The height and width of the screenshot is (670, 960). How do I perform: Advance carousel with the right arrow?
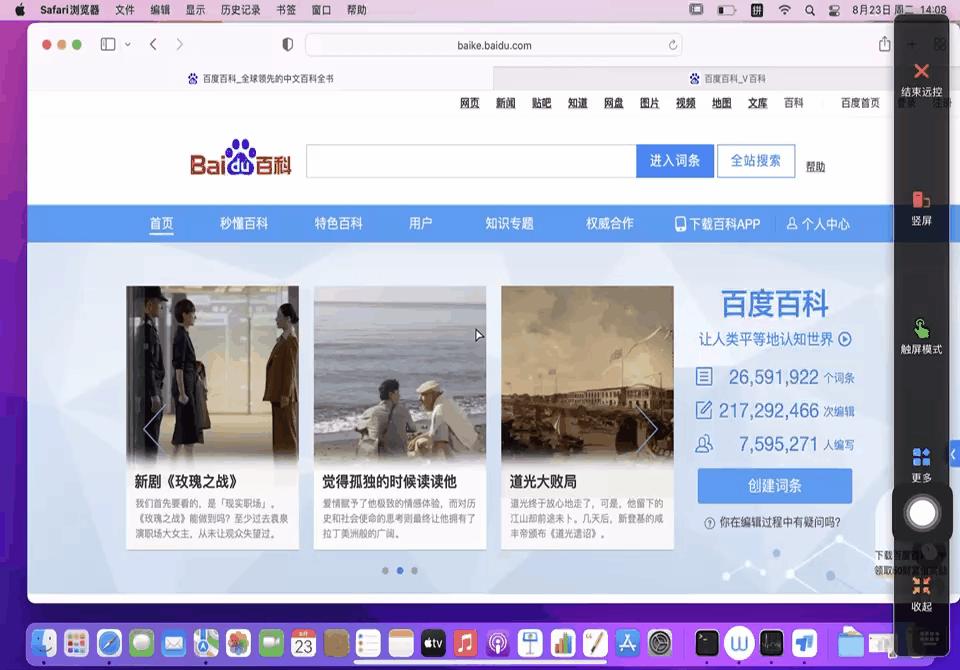click(x=649, y=428)
